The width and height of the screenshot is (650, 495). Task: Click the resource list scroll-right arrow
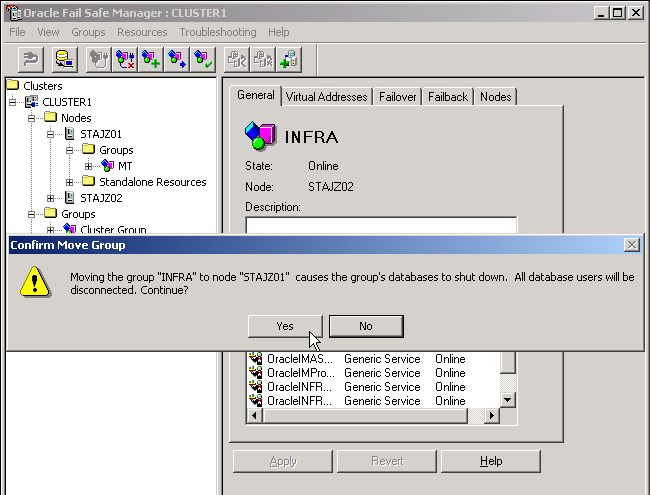(x=492, y=415)
